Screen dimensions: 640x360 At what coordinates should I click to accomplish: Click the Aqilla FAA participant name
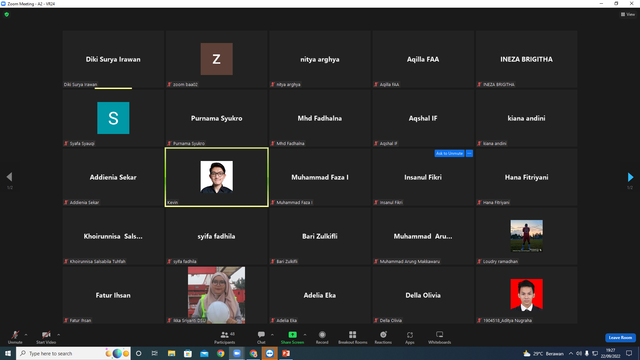tap(423, 59)
